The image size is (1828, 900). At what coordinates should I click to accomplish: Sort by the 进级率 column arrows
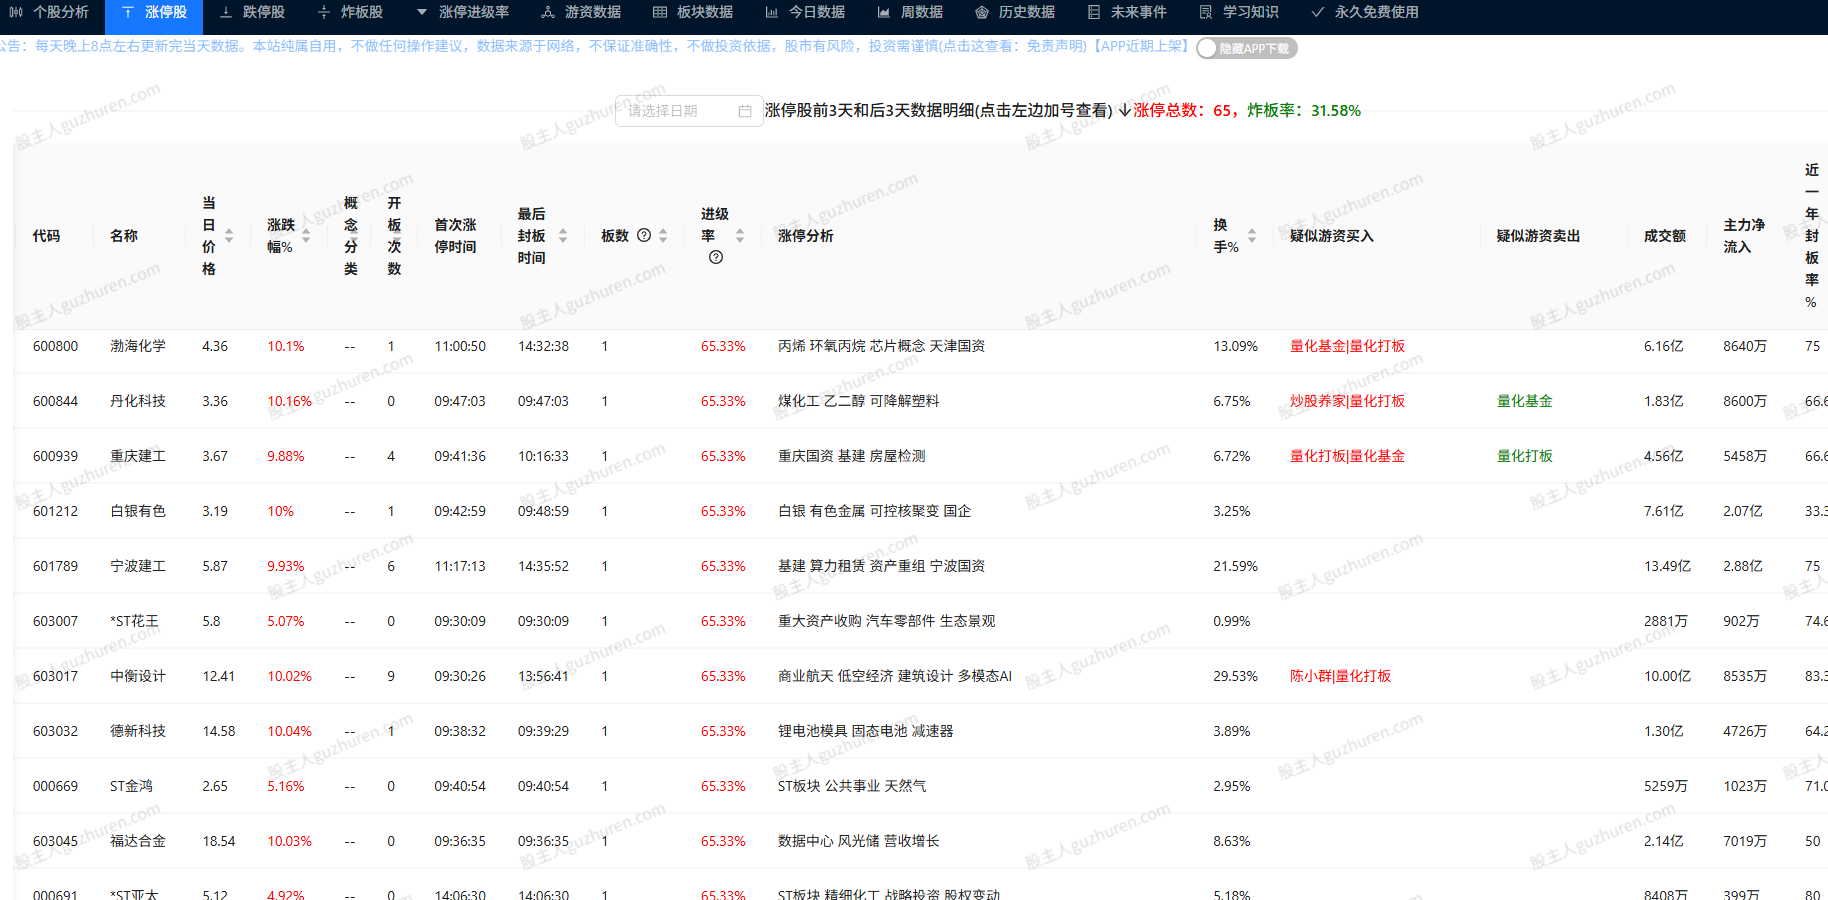(740, 236)
